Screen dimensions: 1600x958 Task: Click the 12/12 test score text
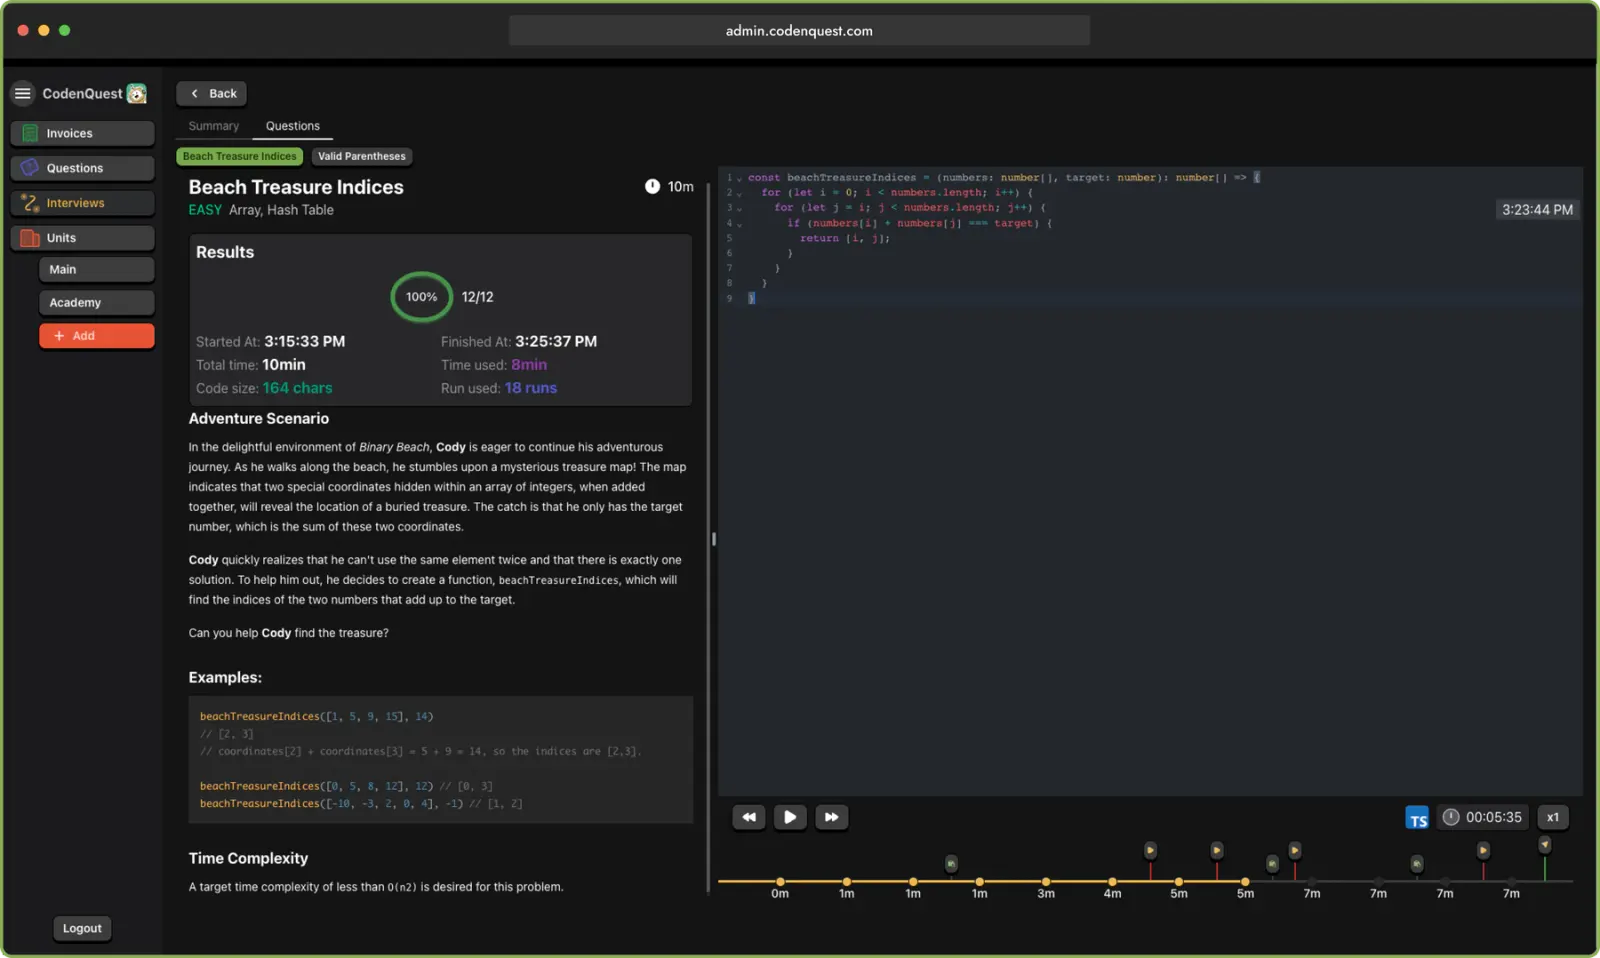click(x=477, y=297)
